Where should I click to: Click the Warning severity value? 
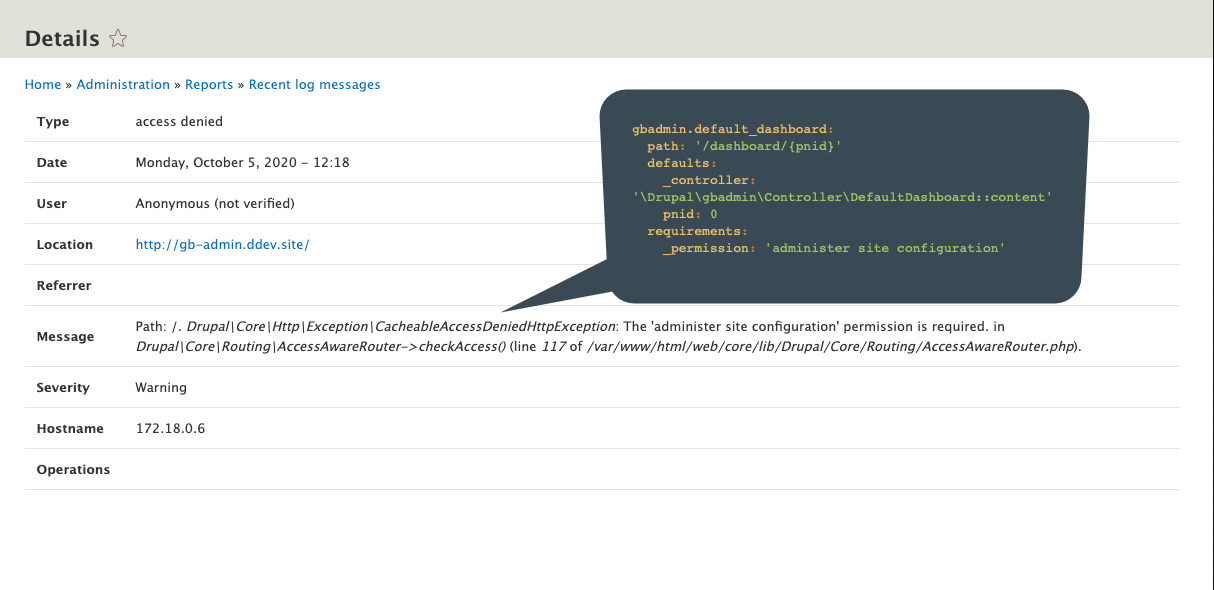coord(159,387)
